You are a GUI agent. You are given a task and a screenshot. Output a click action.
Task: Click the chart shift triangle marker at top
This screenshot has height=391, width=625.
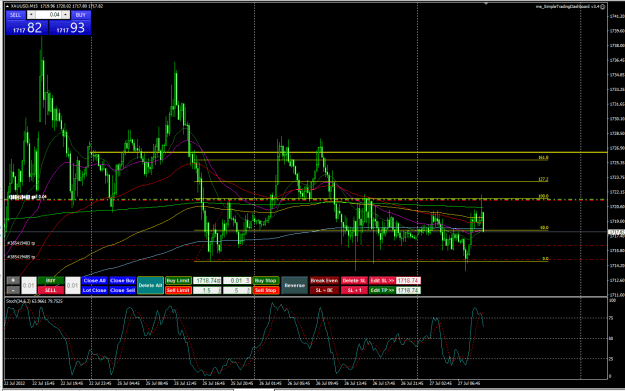(x=486, y=4)
